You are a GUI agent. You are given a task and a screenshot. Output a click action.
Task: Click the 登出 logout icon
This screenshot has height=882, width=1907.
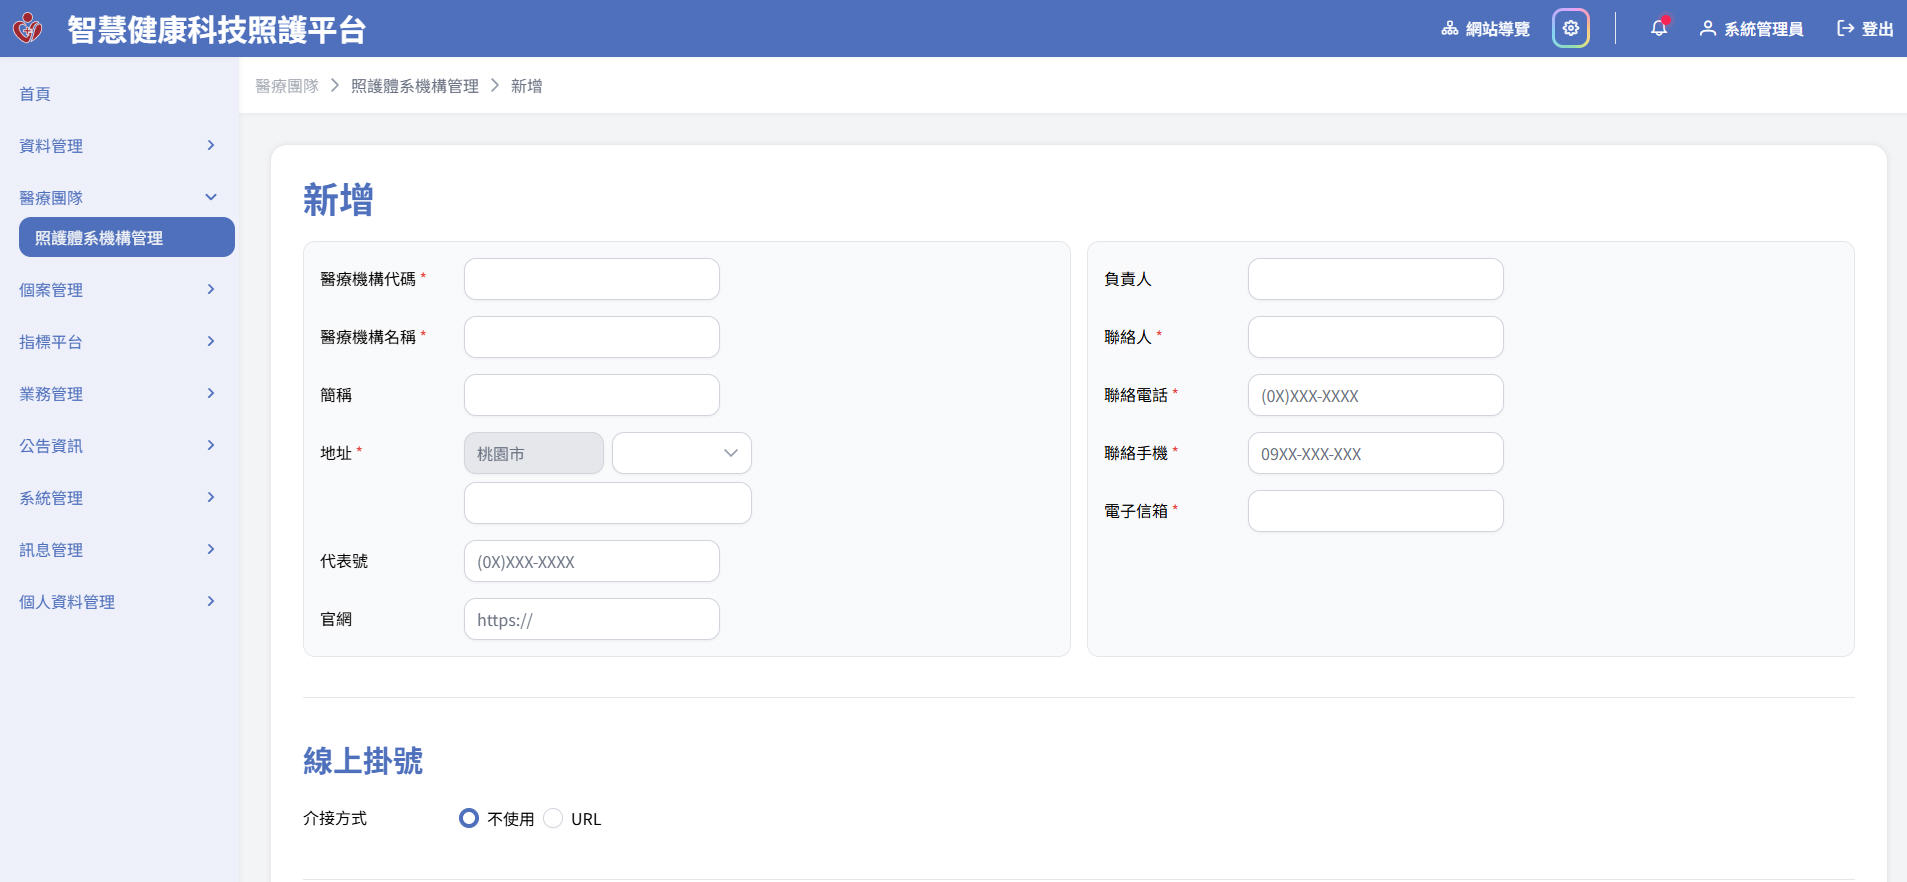1845,29
